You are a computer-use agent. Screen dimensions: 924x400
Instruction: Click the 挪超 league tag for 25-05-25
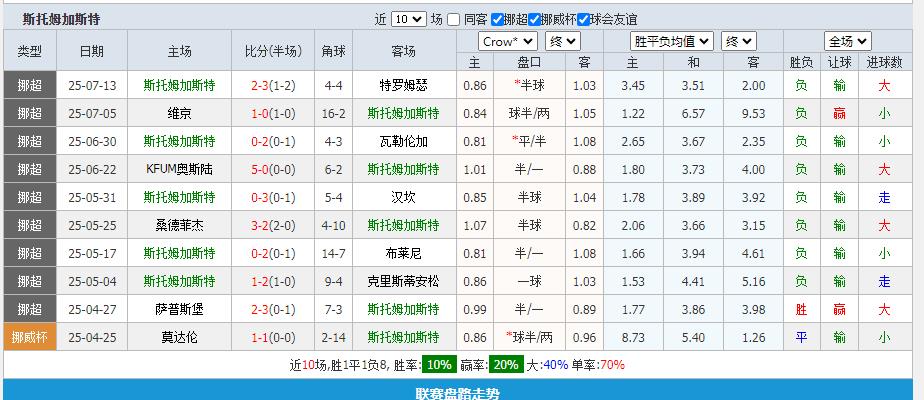[30, 225]
